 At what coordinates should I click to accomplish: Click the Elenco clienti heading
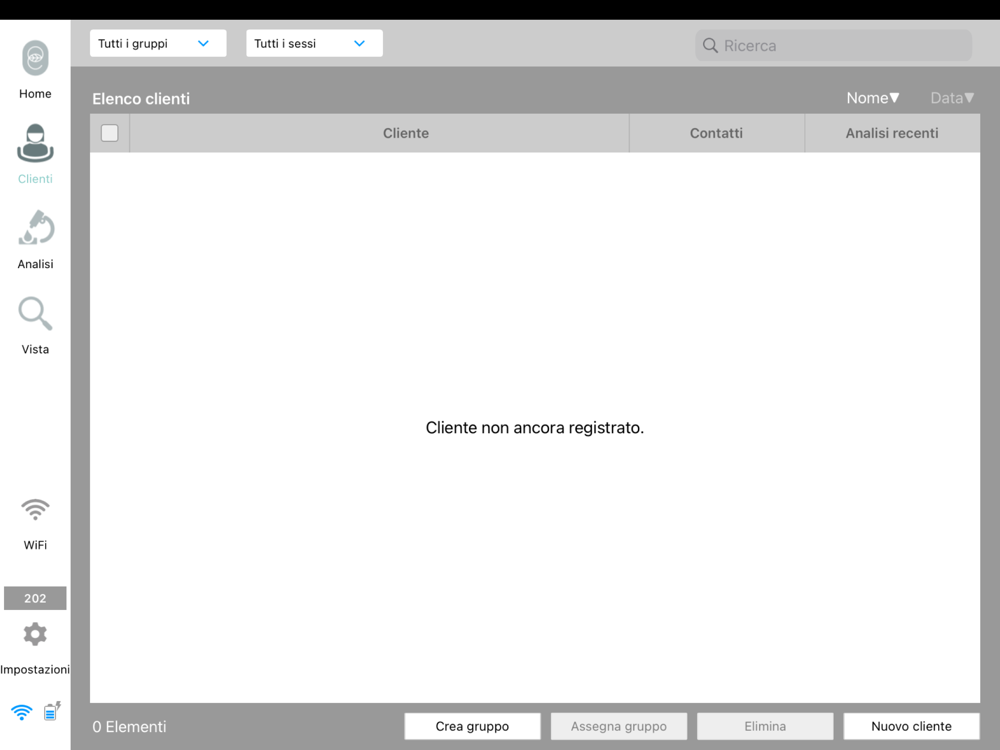(141, 99)
